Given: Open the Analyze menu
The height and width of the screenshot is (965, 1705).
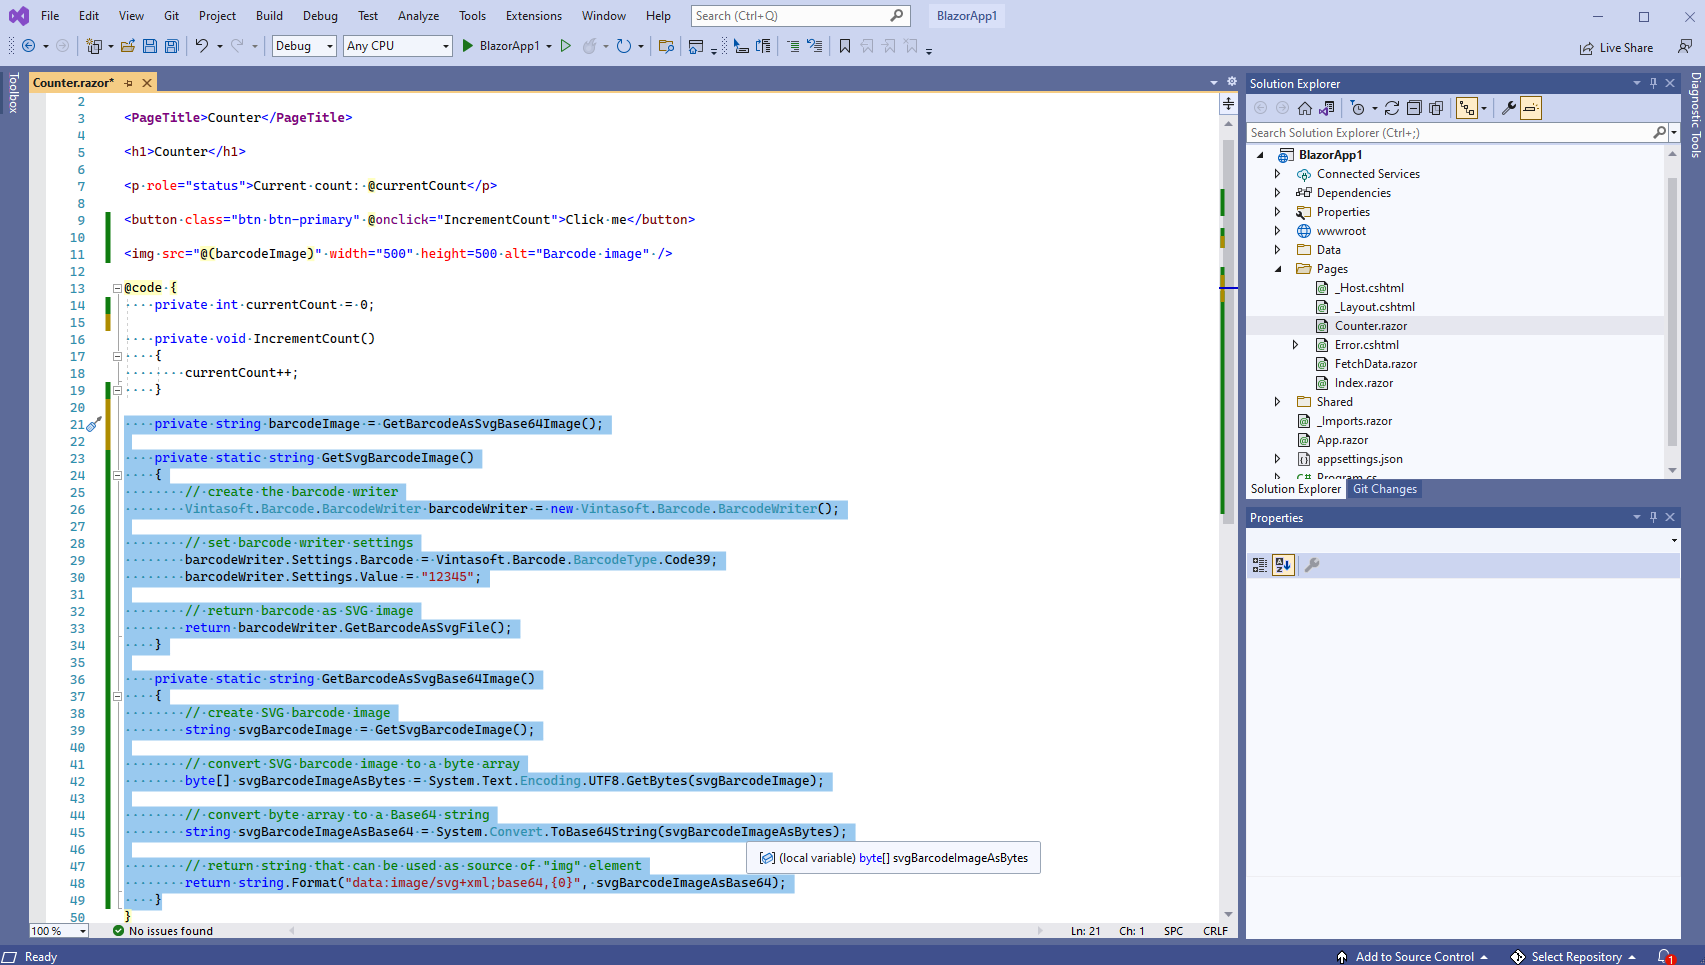Looking at the screenshot, I should pyautogui.click(x=418, y=16).
